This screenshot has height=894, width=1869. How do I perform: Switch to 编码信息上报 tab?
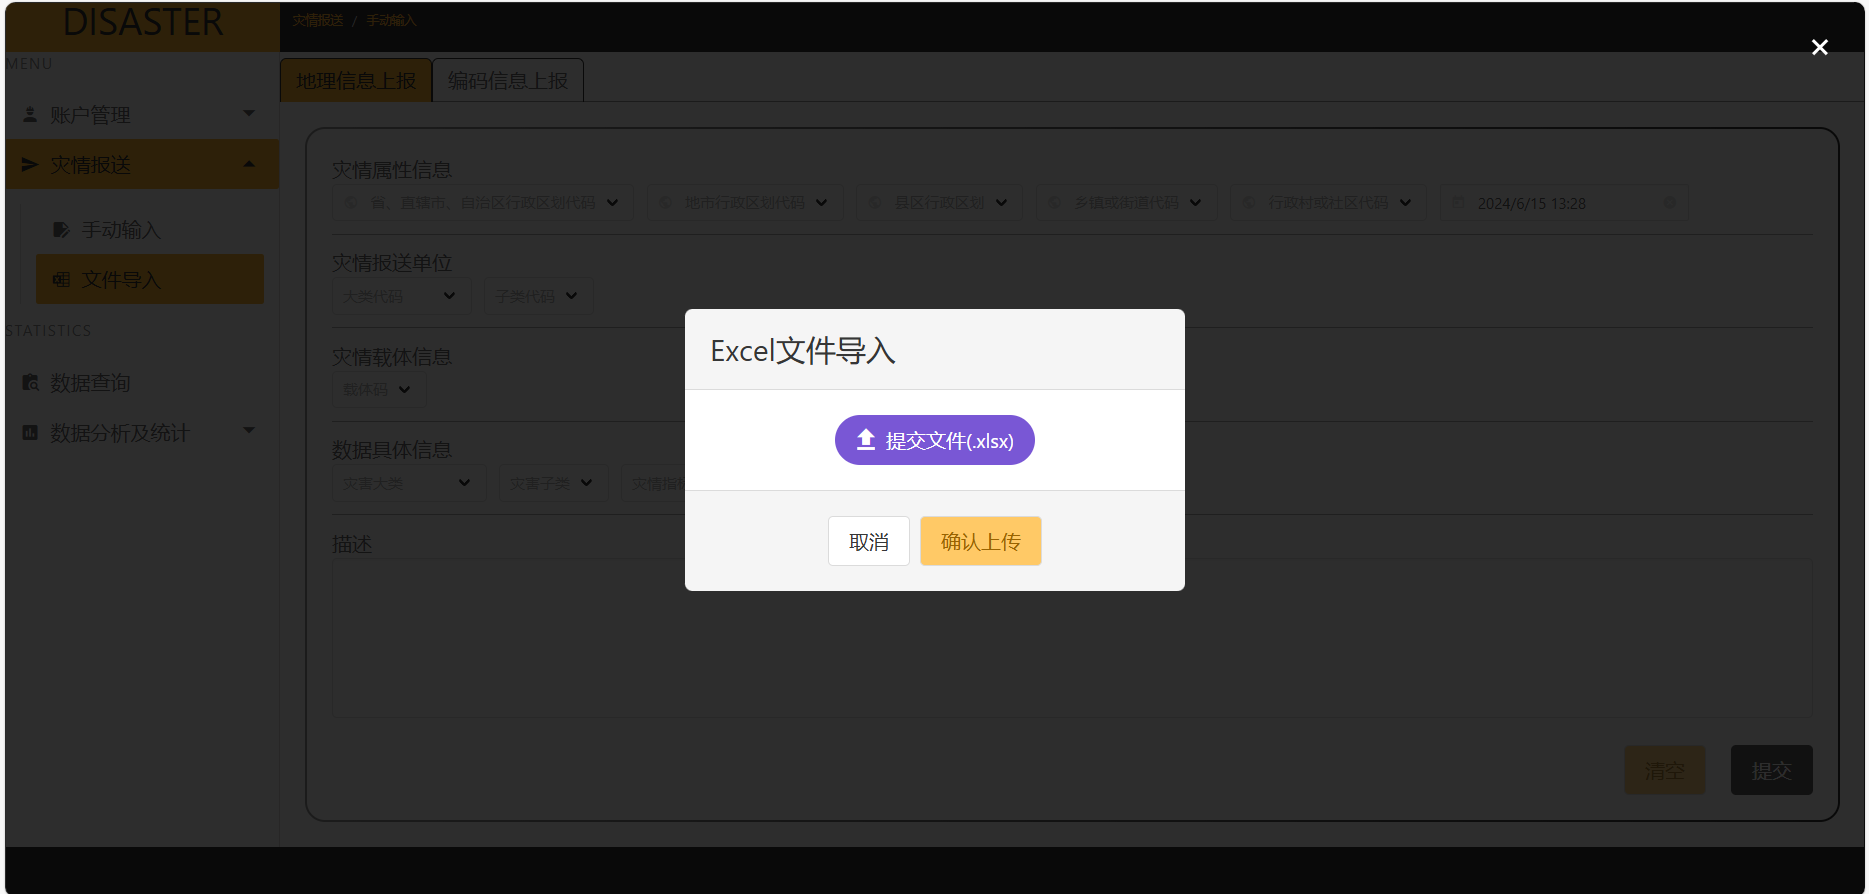point(508,80)
